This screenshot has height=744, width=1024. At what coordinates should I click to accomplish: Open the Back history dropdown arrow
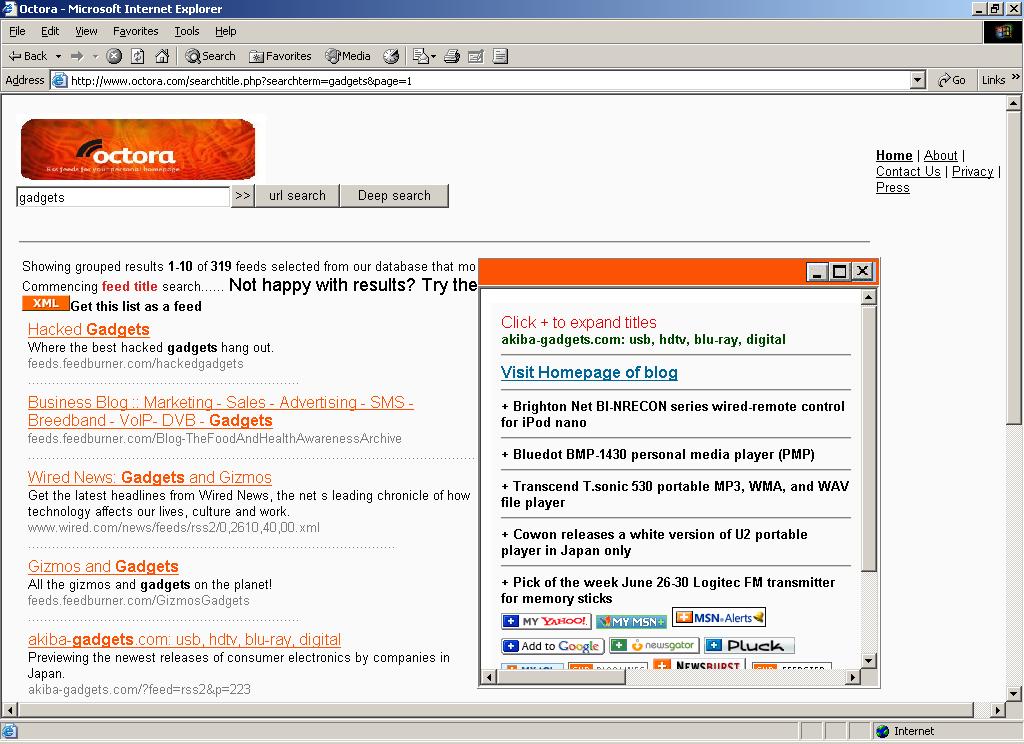click(58, 56)
